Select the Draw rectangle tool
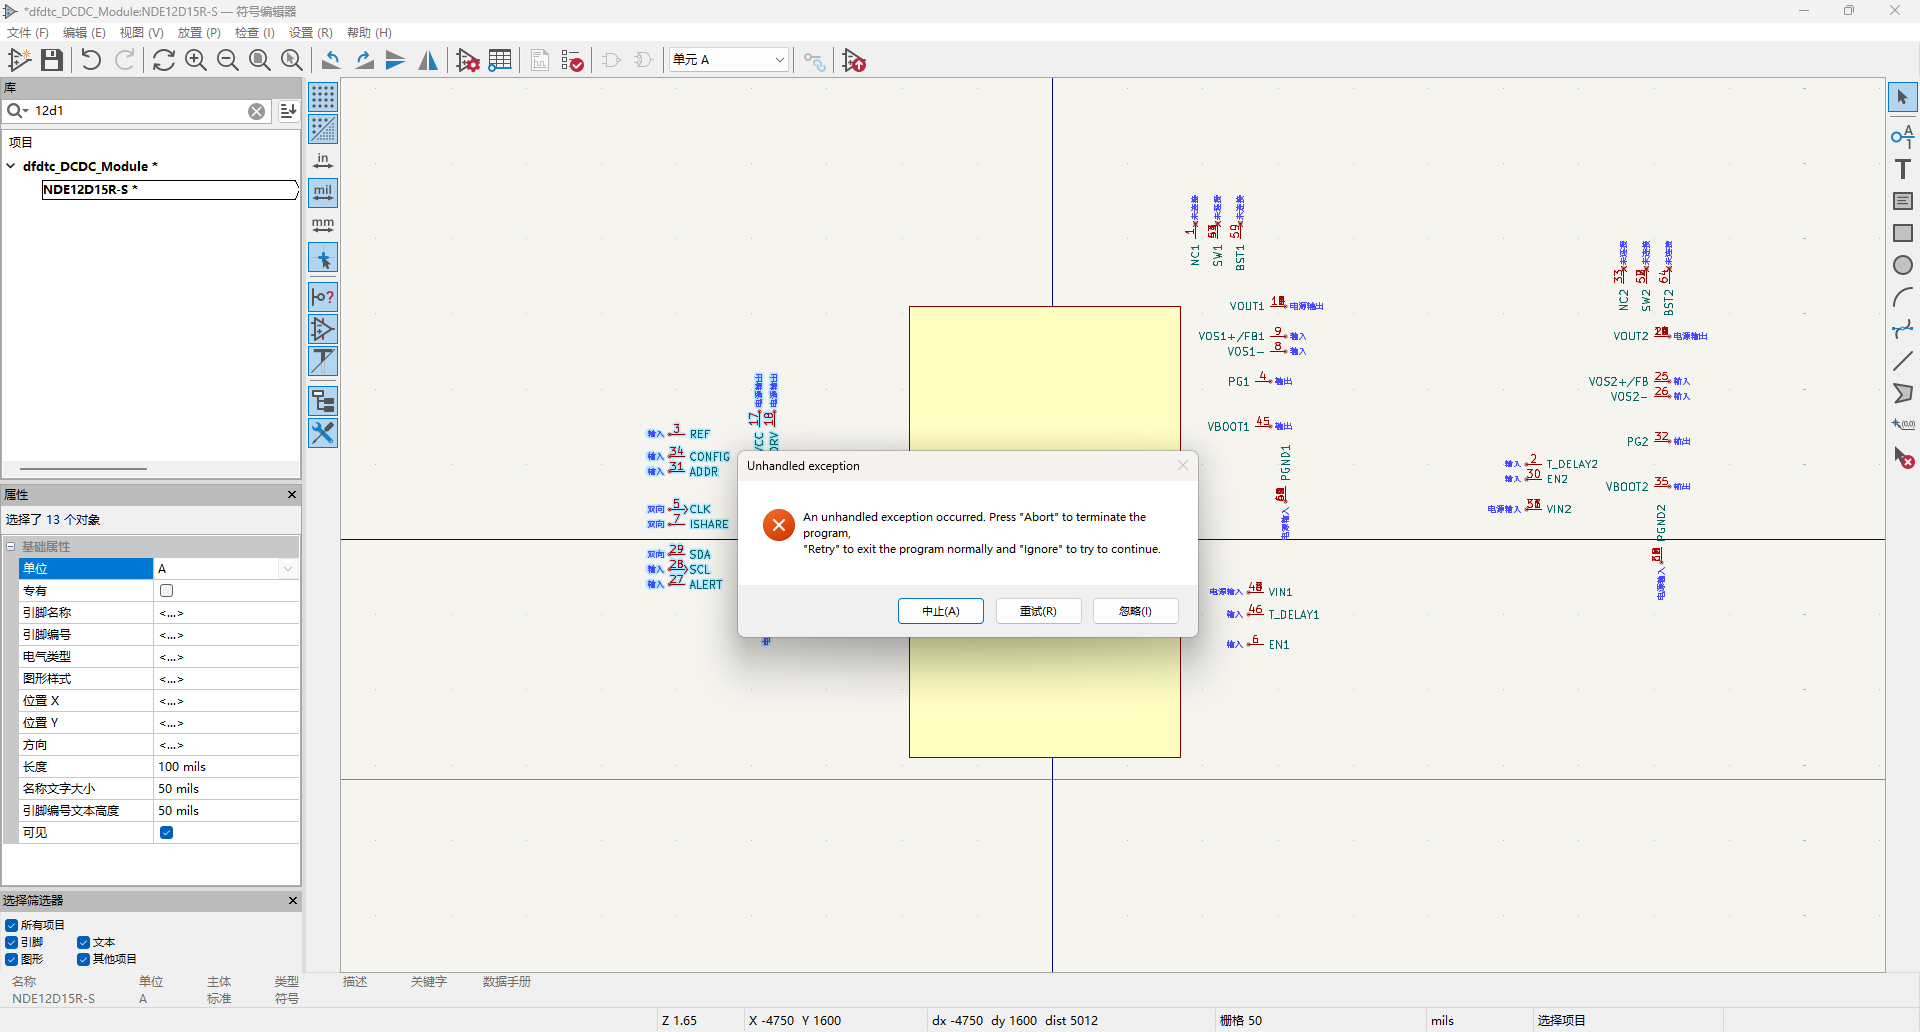Viewport: 1920px width, 1032px height. click(x=1902, y=233)
